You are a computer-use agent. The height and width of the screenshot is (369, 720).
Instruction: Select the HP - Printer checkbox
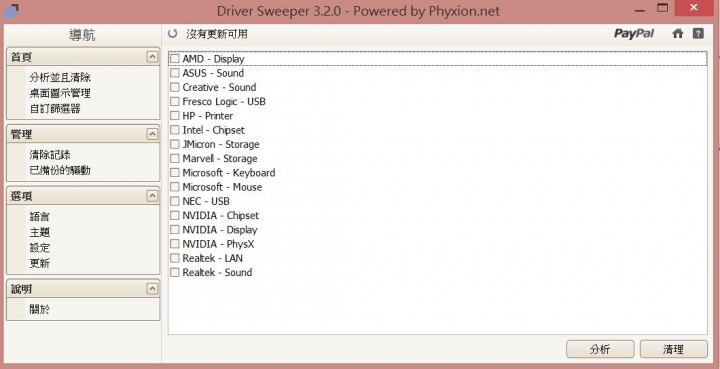[x=174, y=116]
